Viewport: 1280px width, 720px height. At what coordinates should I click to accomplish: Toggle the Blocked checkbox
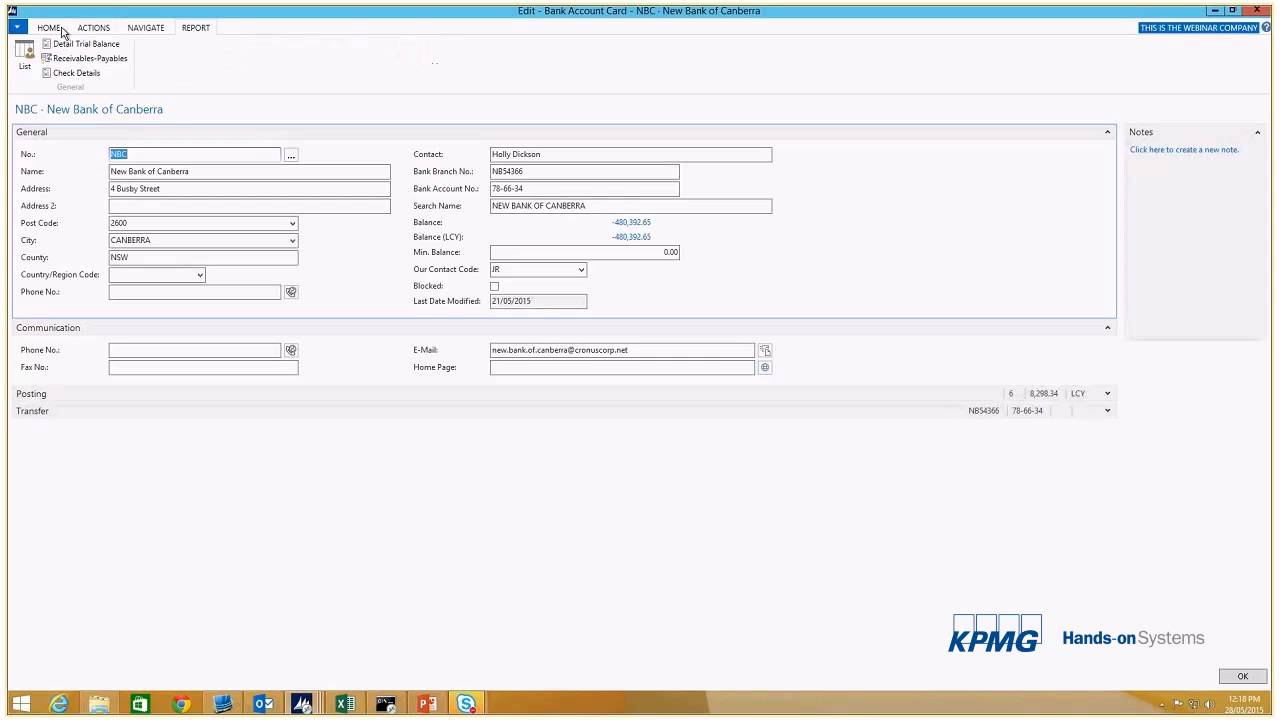click(x=494, y=286)
